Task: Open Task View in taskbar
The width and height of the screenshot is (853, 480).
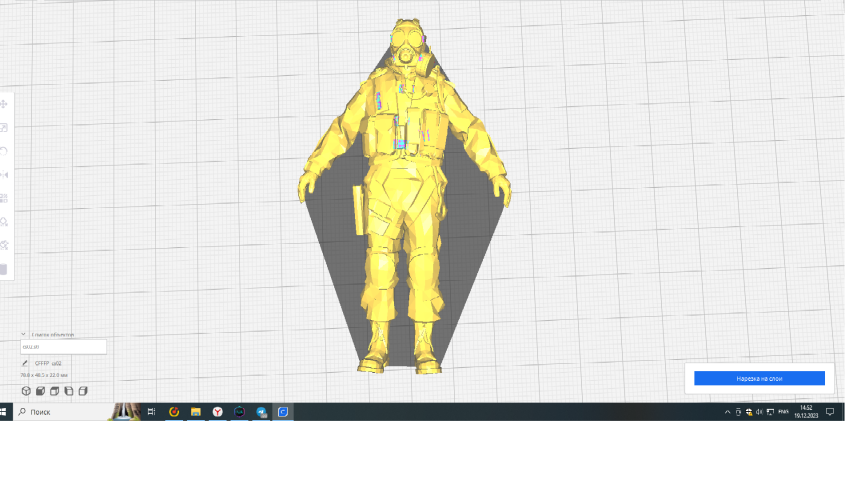Action: (151, 412)
